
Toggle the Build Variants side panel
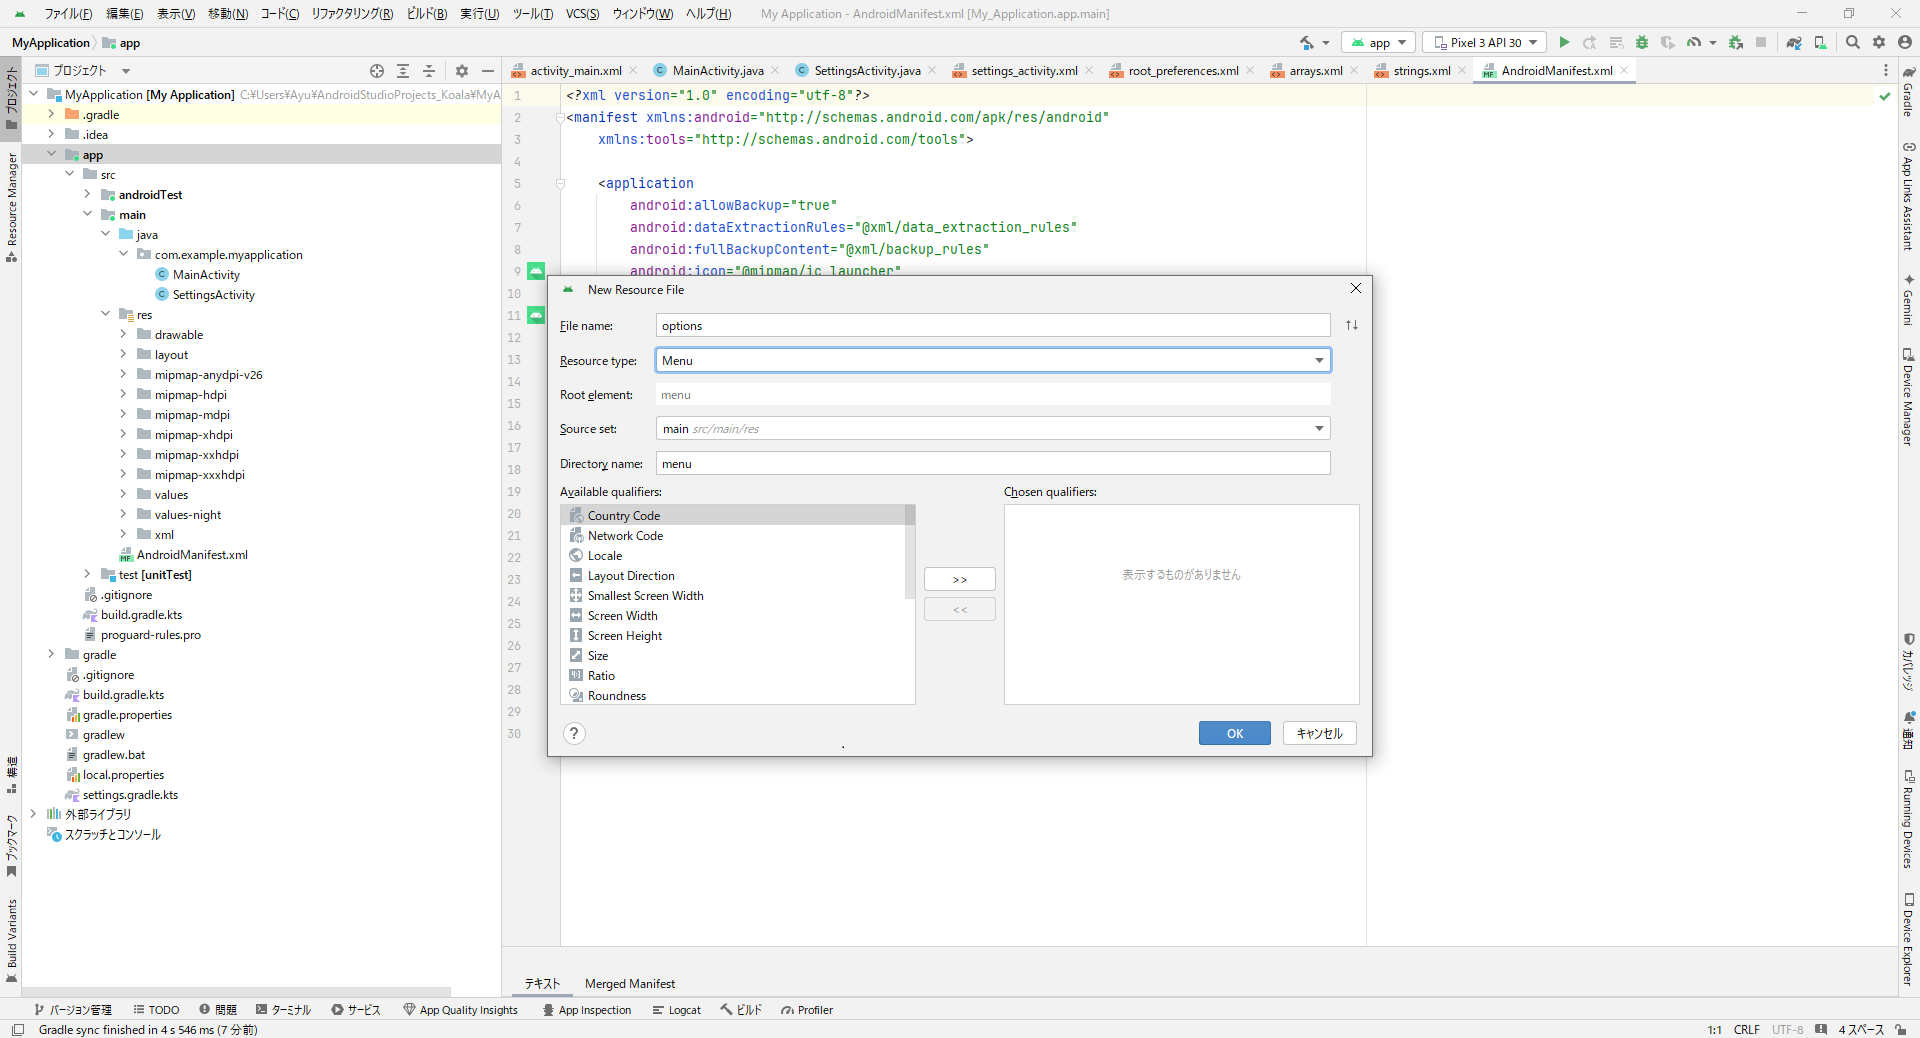pos(11,940)
